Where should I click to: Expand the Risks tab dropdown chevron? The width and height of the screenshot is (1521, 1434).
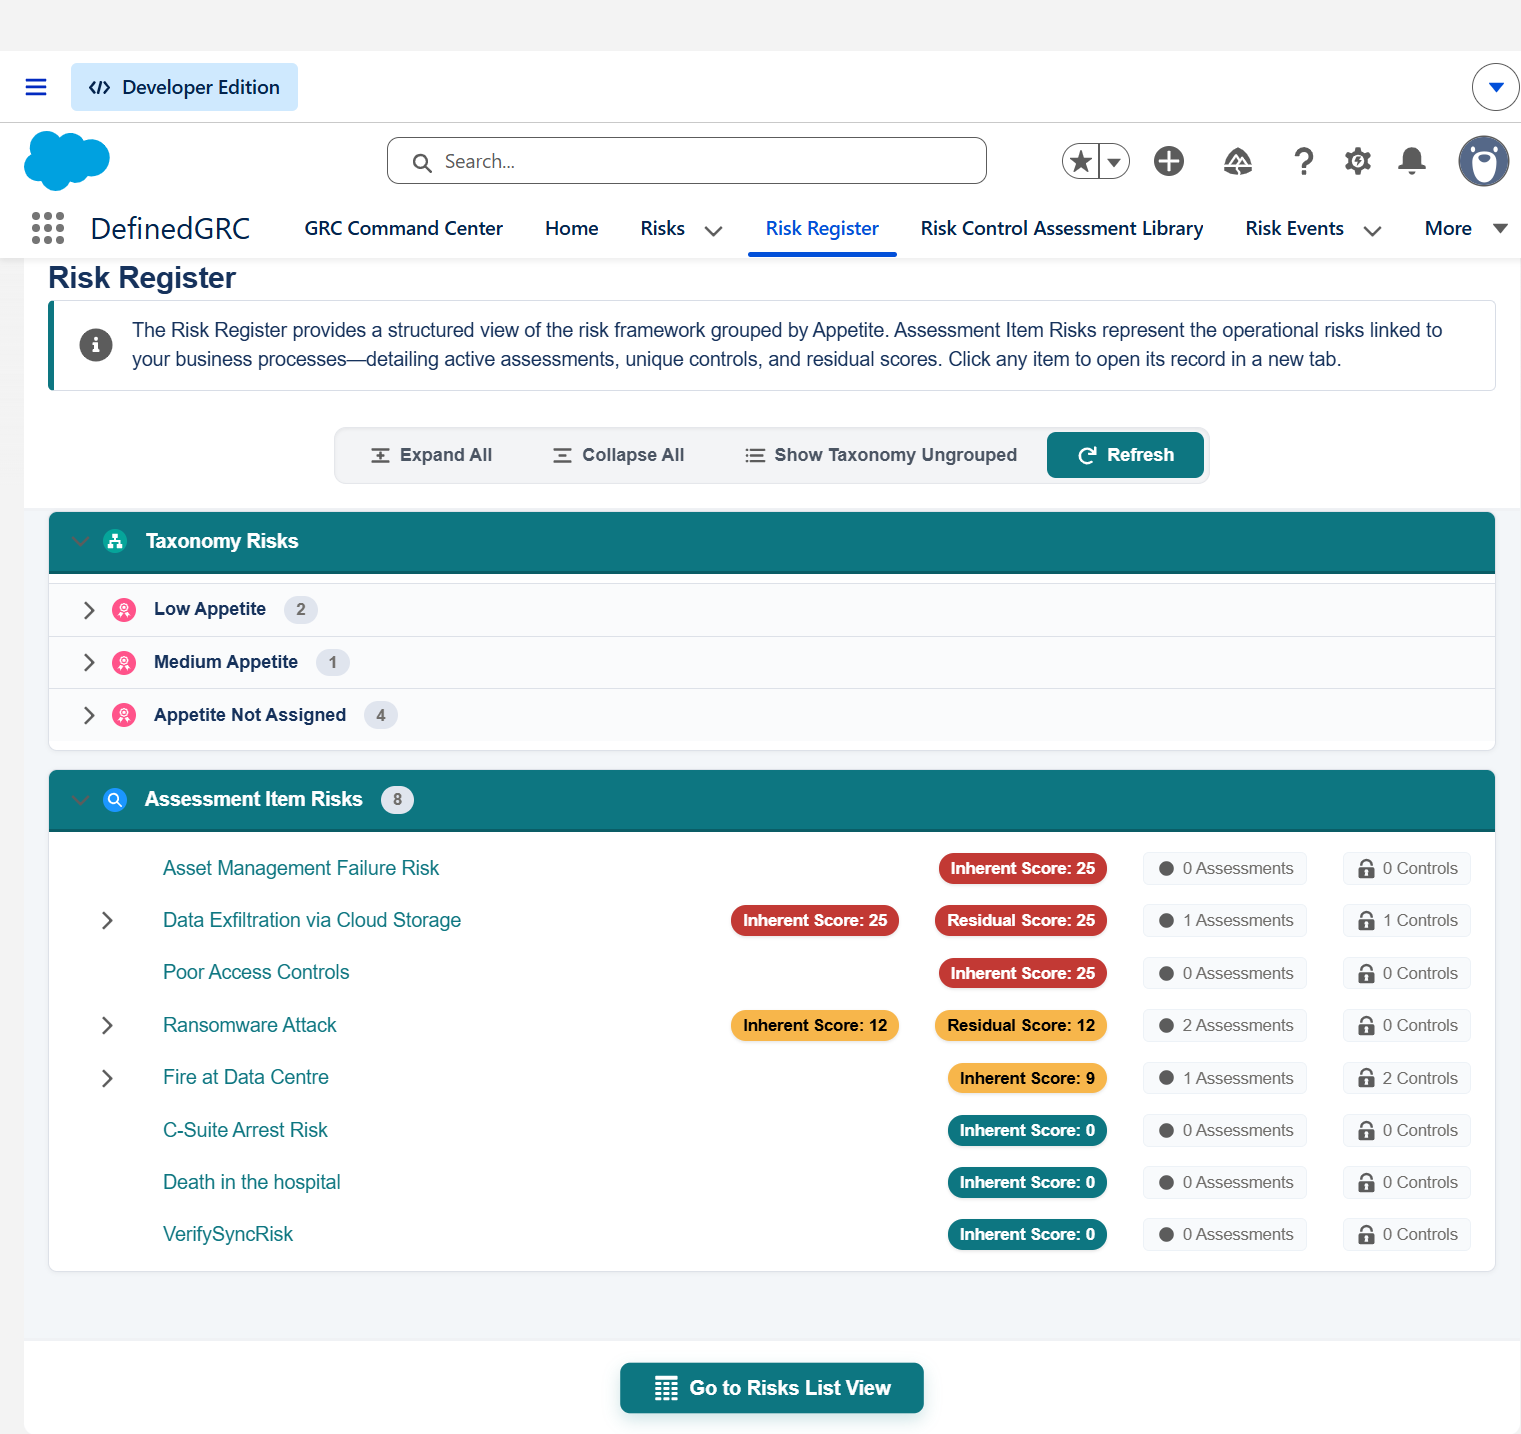tap(713, 230)
